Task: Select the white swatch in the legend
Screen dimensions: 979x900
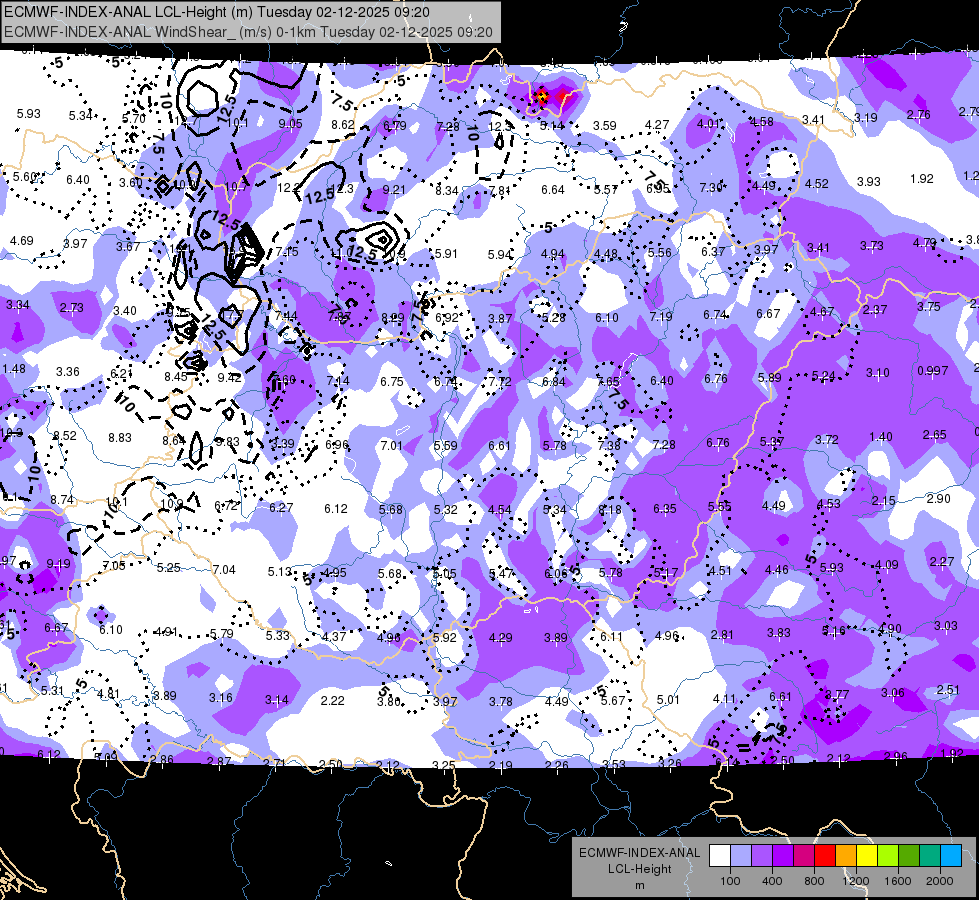Action: [720, 856]
